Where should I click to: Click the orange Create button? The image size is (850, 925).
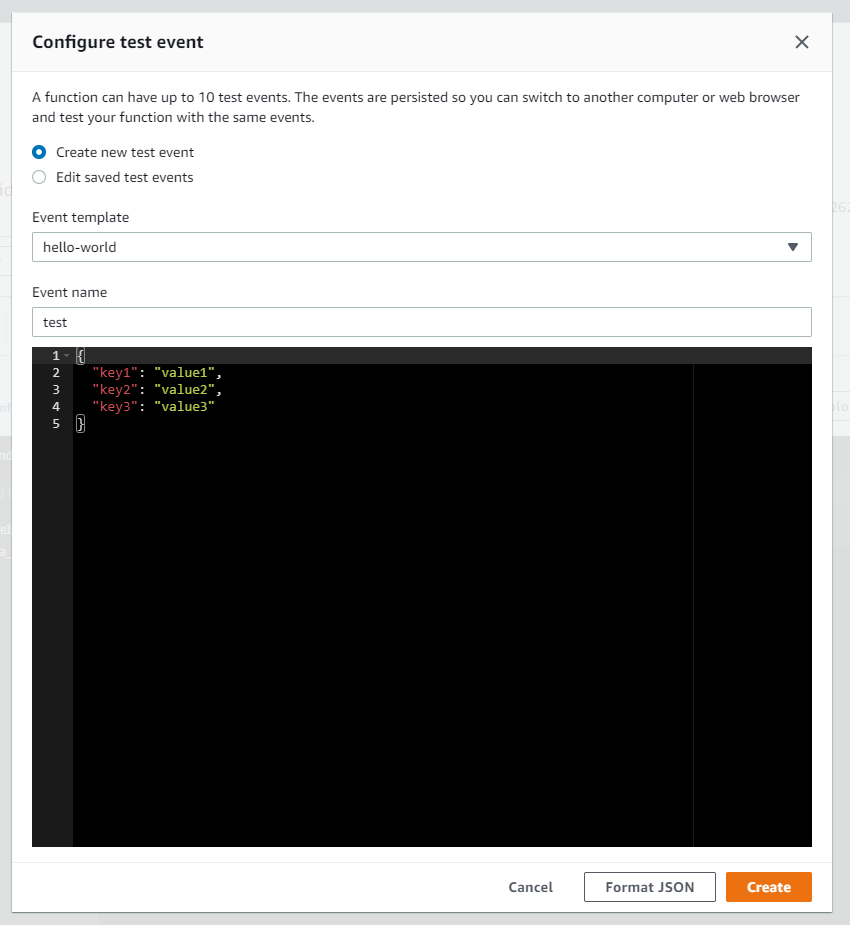(768, 887)
